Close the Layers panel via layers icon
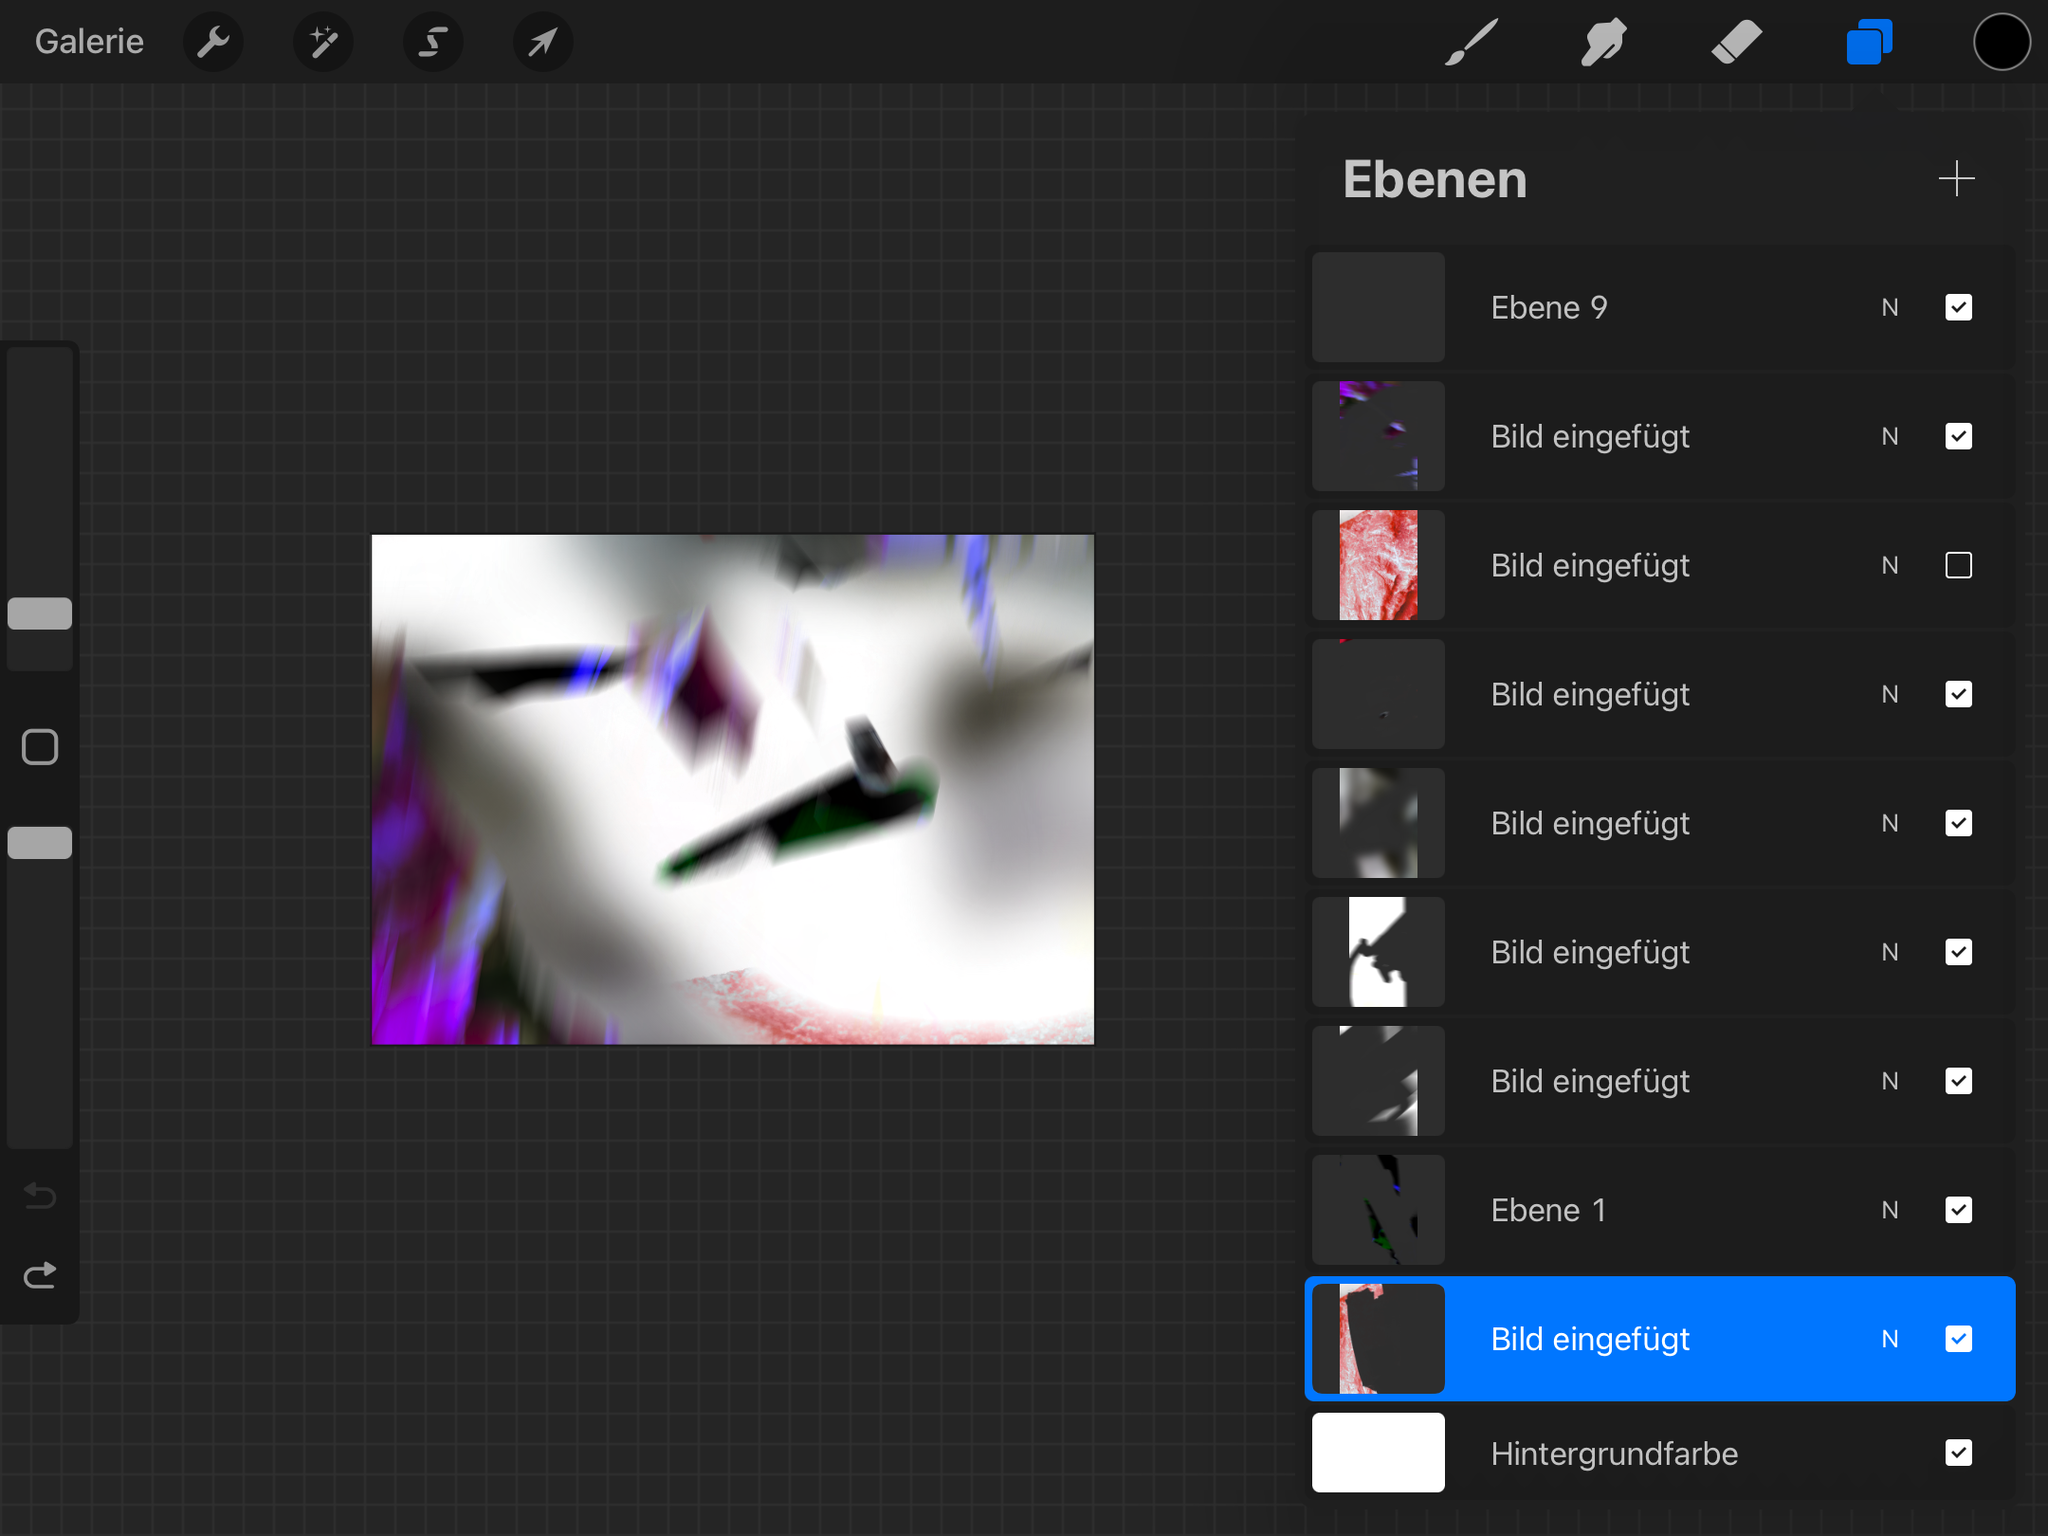 [1868, 42]
